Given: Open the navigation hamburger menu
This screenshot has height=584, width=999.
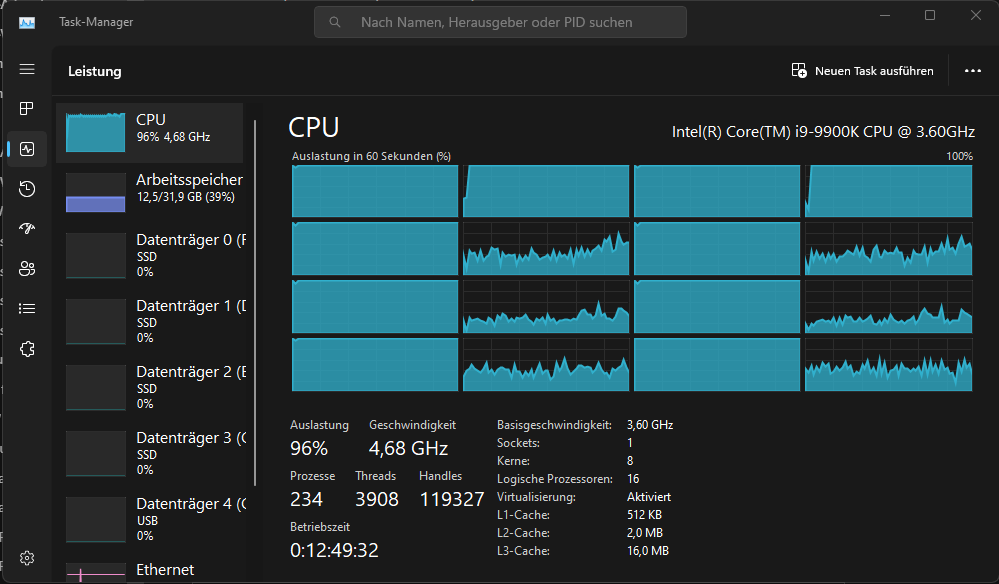Looking at the screenshot, I should point(27,70).
